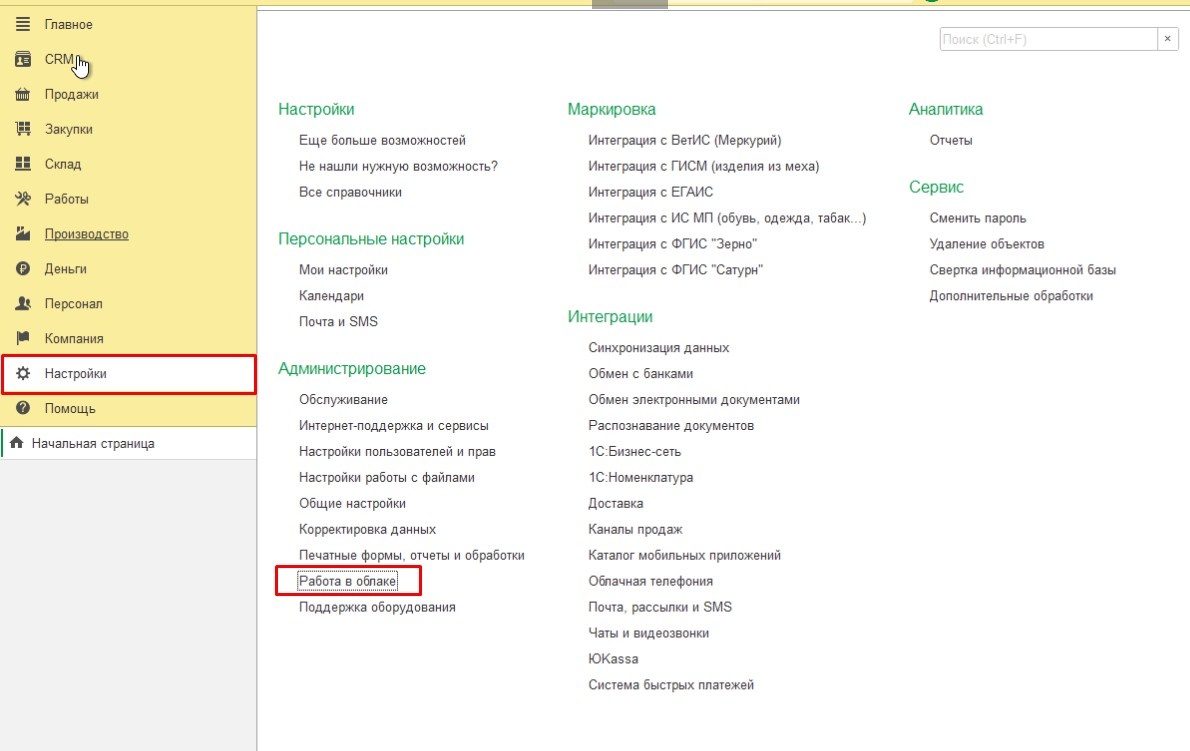Open ЮKassa integration link
This screenshot has width=1190, height=751.
pyautogui.click(x=613, y=658)
